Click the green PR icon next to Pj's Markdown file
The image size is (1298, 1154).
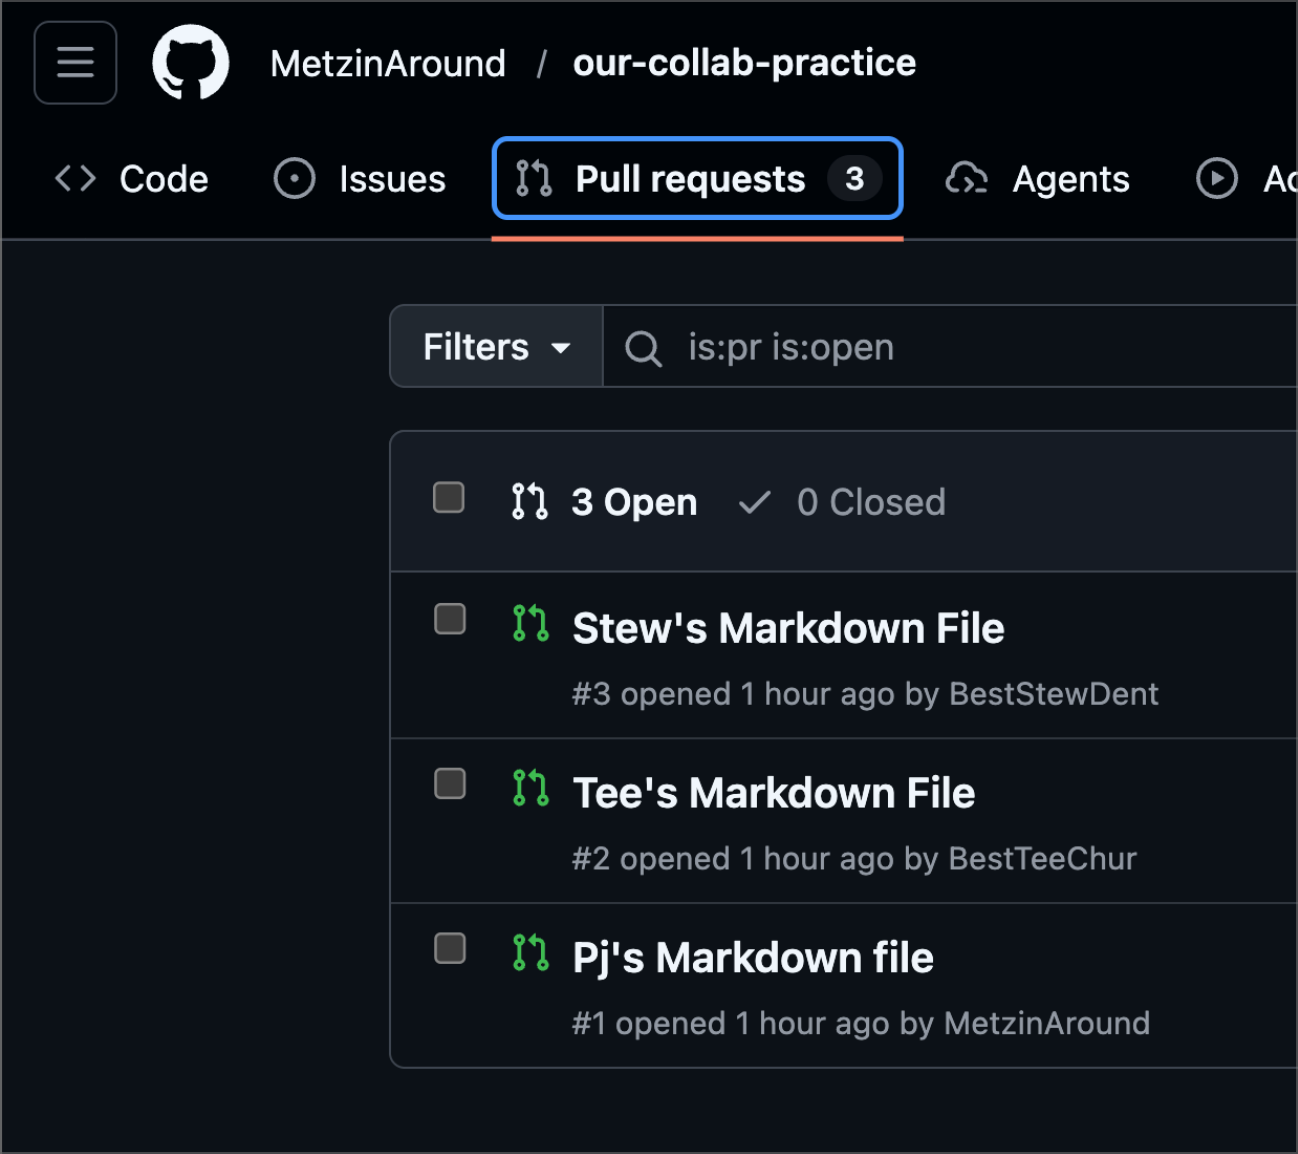(x=530, y=953)
